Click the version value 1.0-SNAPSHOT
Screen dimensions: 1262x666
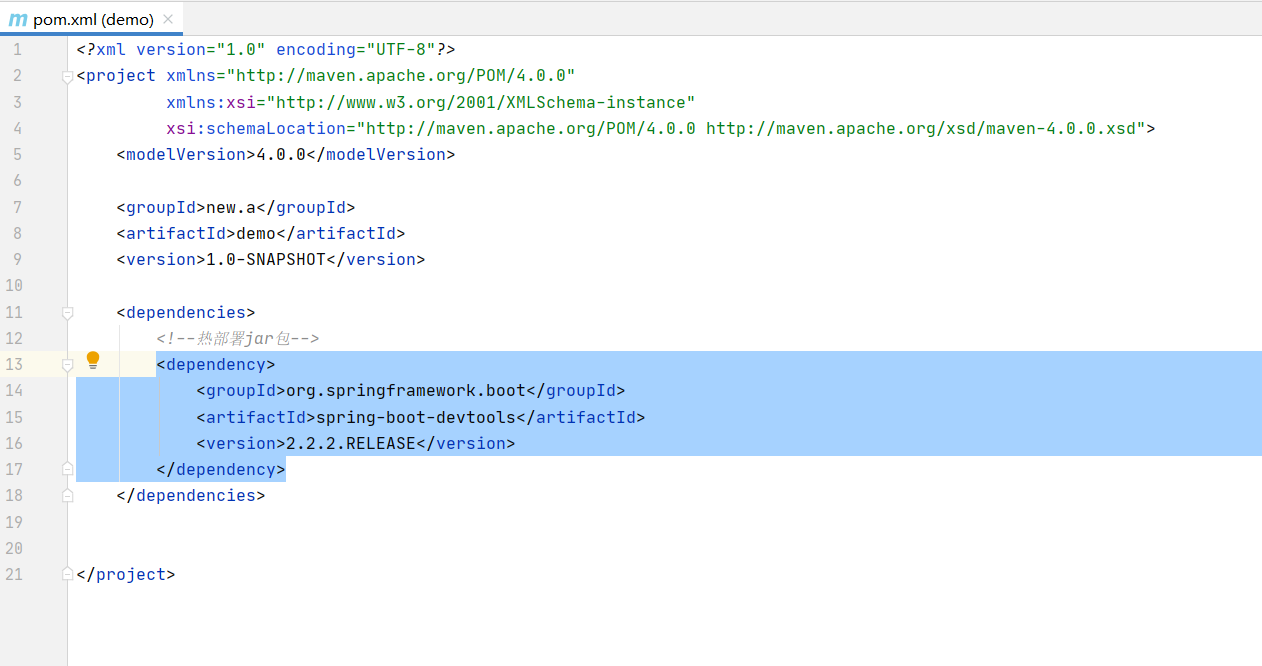266,259
